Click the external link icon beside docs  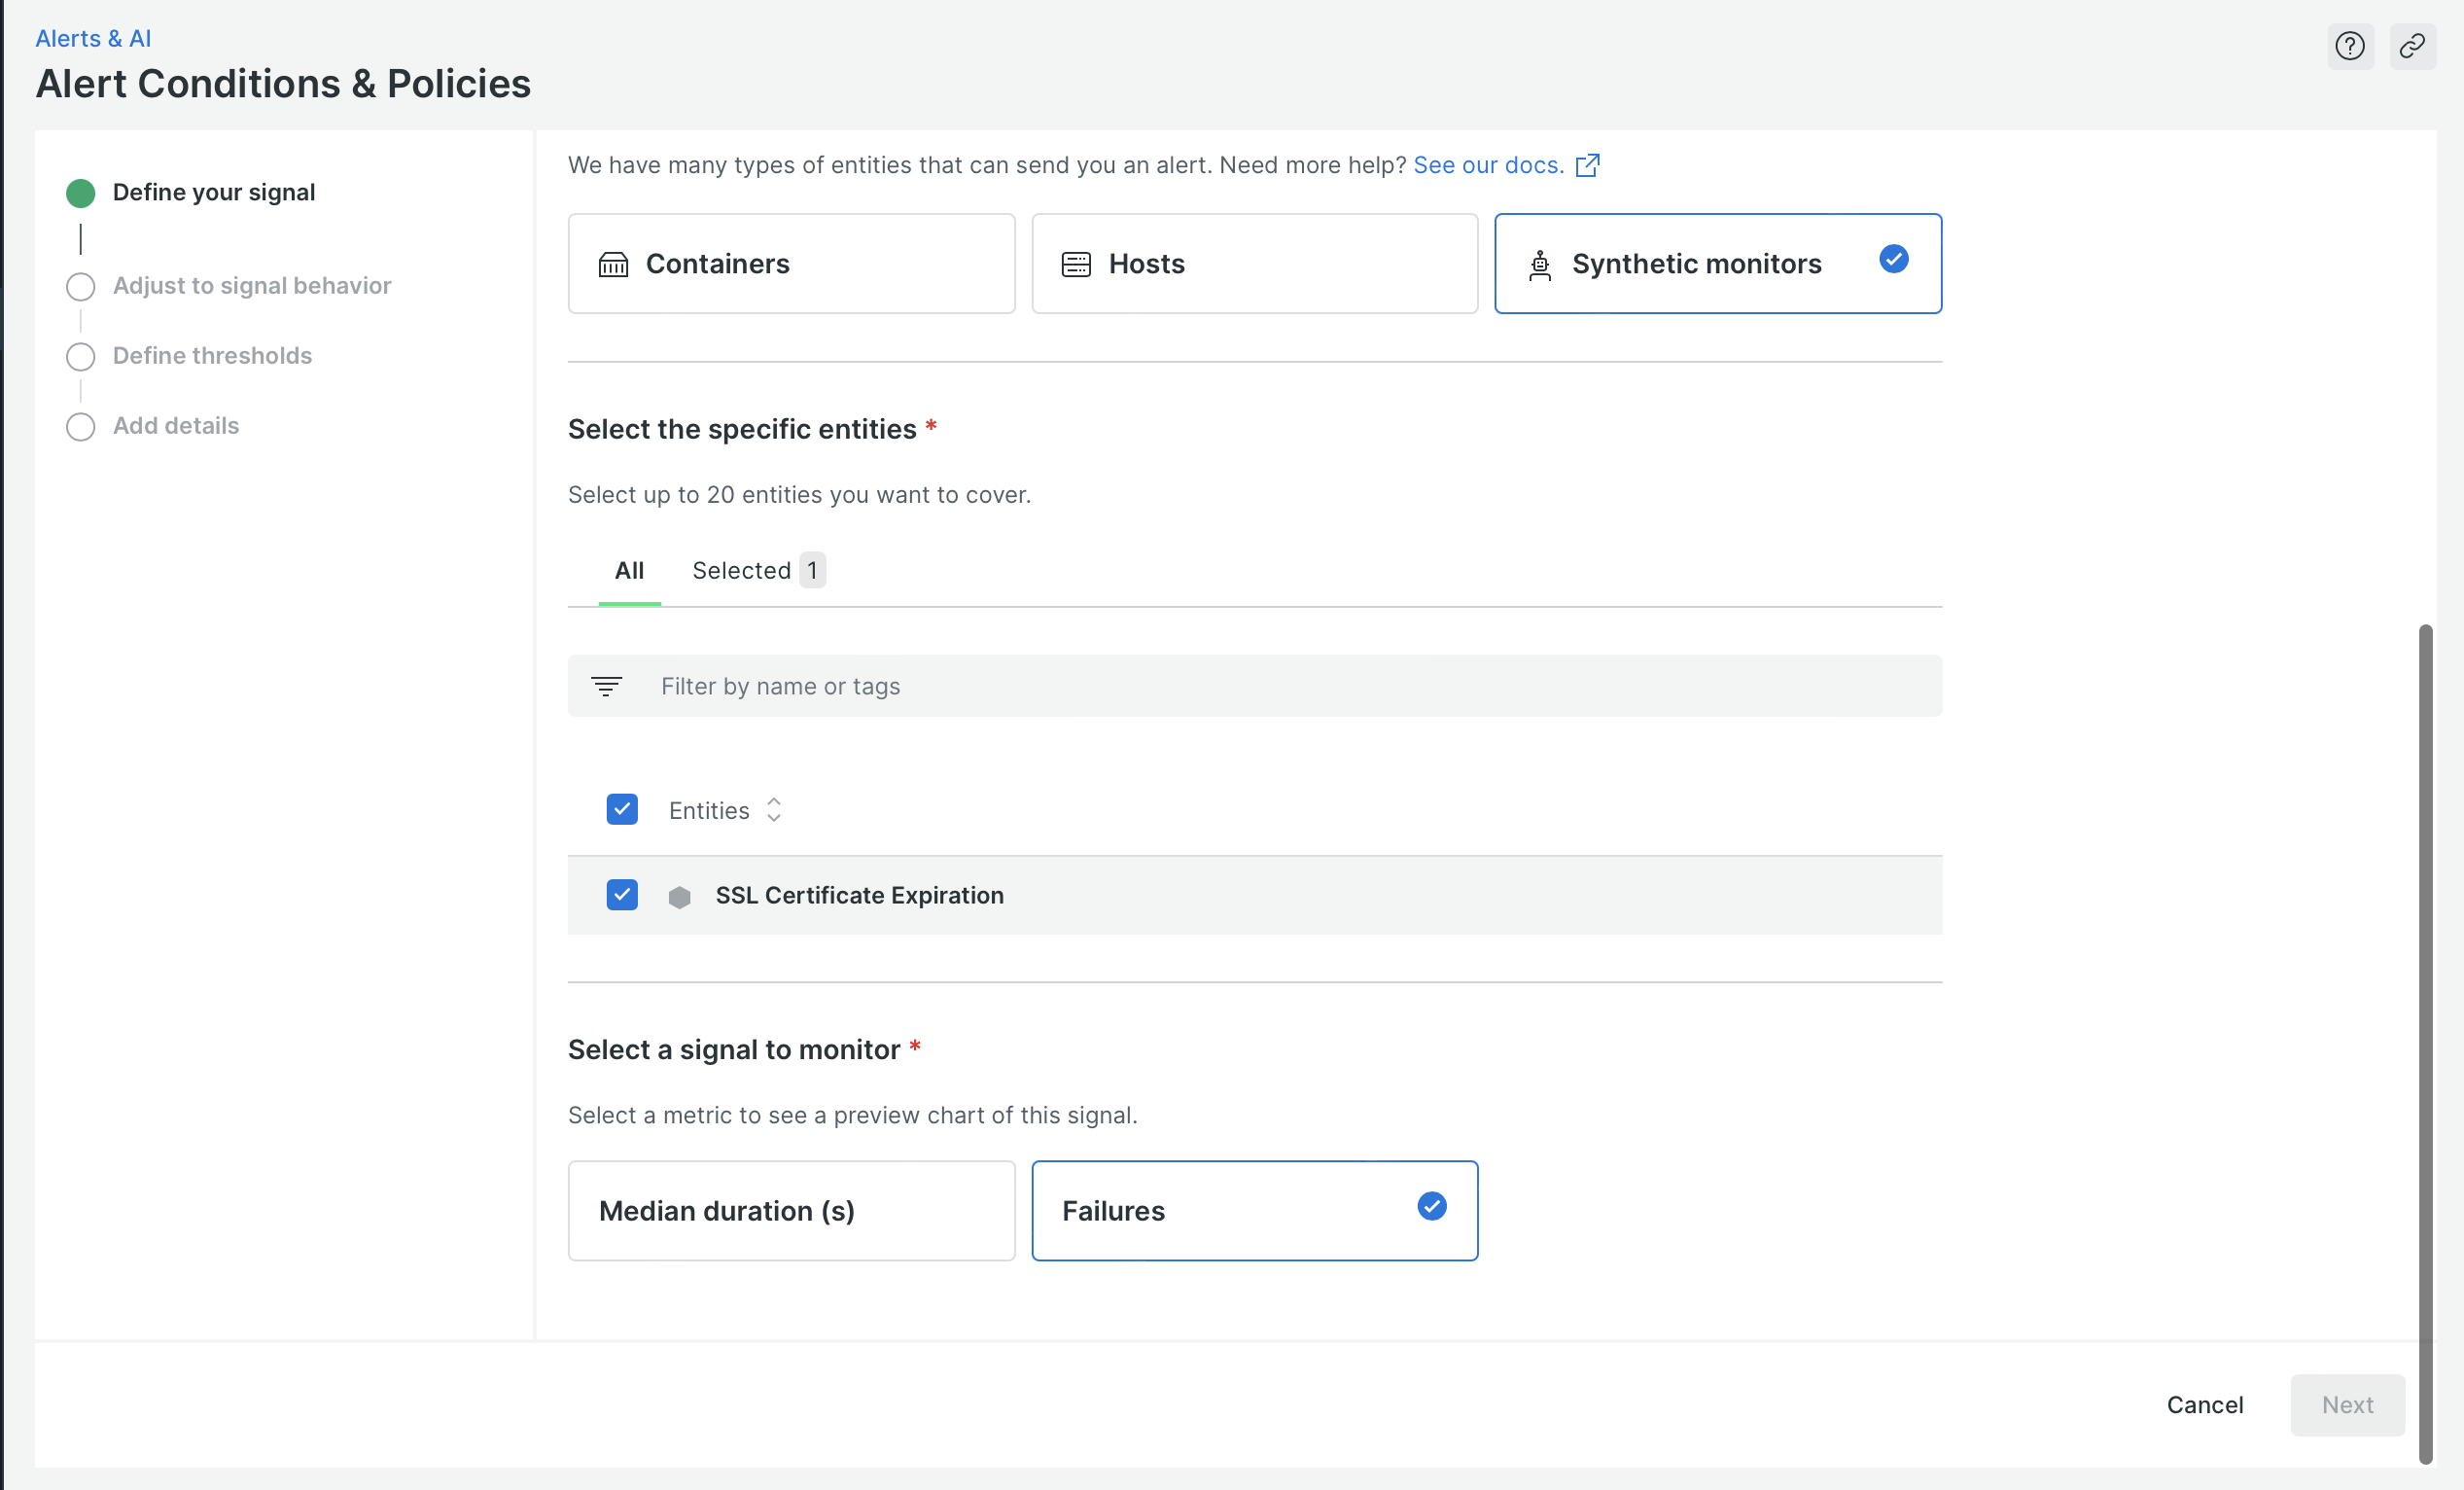click(1587, 165)
